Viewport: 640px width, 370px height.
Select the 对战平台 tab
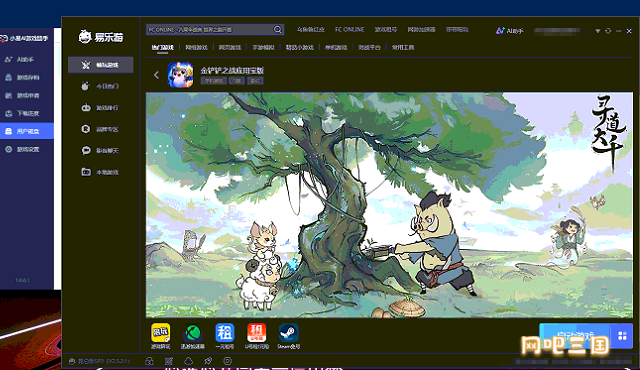[369, 47]
